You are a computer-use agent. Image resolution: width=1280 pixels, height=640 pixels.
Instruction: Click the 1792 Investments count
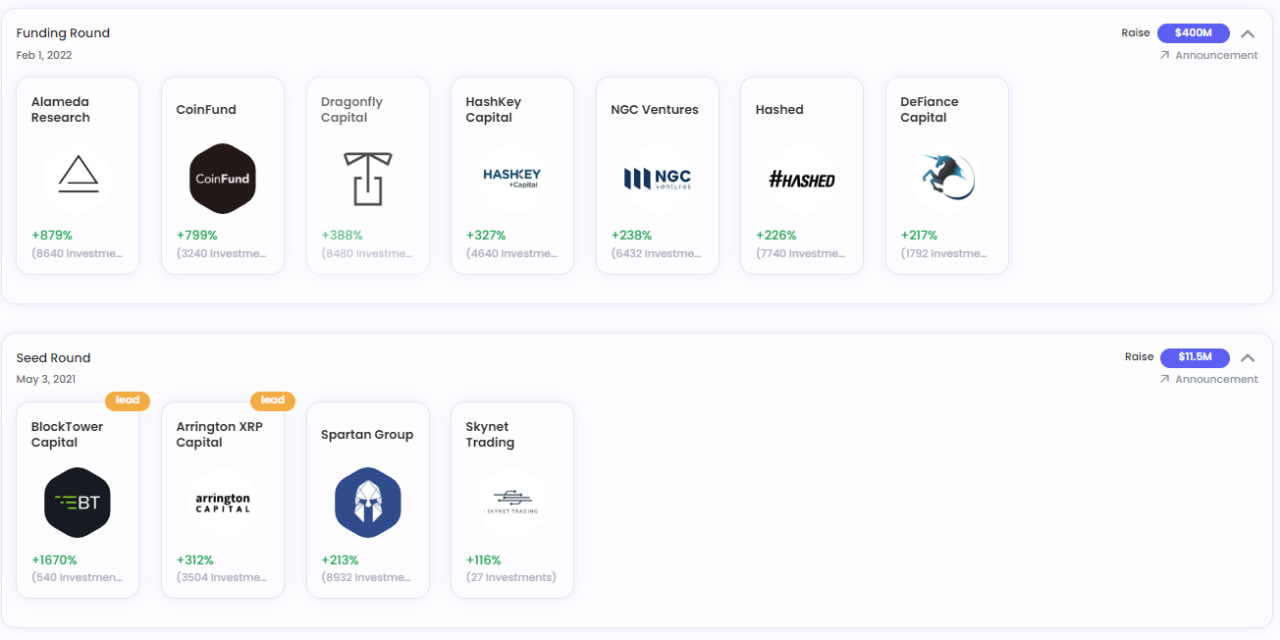(x=946, y=254)
